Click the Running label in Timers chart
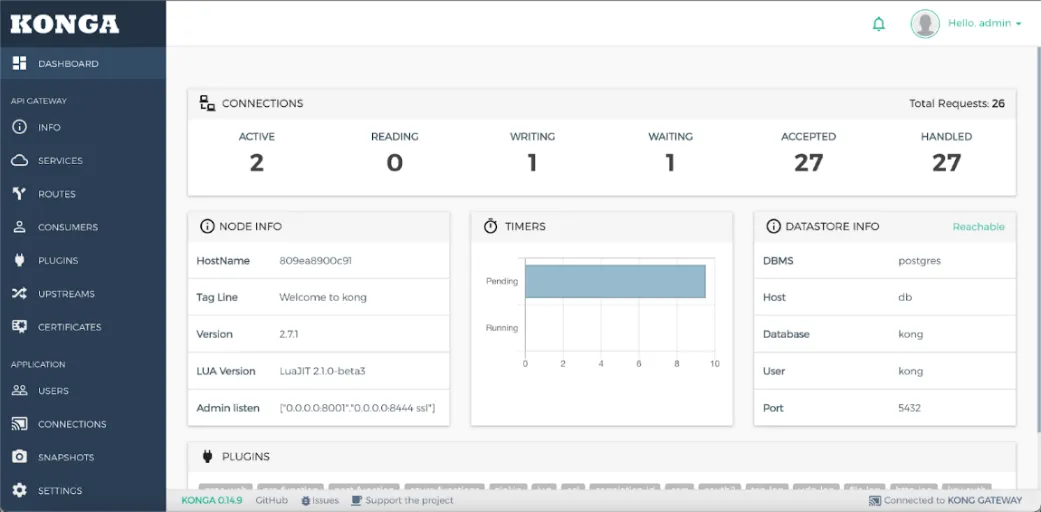The image size is (1041, 512). click(502, 328)
